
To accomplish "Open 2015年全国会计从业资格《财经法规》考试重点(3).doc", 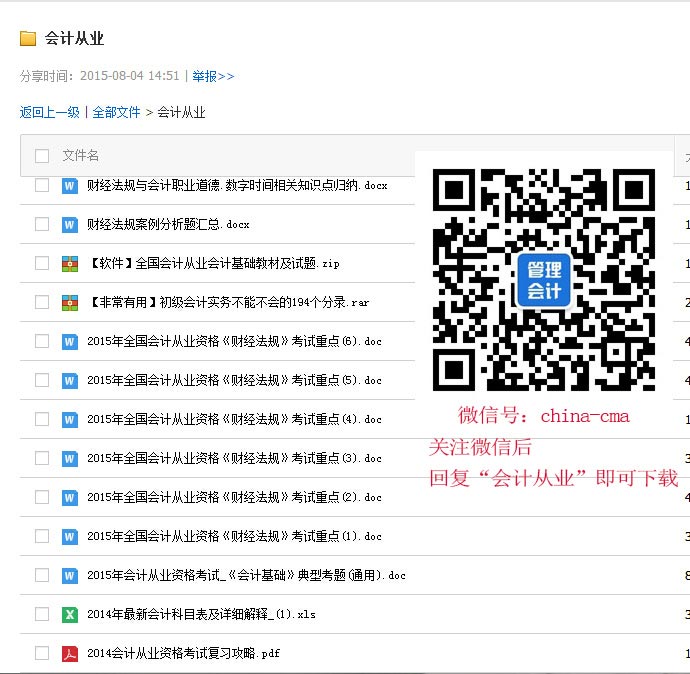I will (x=234, y=458).
